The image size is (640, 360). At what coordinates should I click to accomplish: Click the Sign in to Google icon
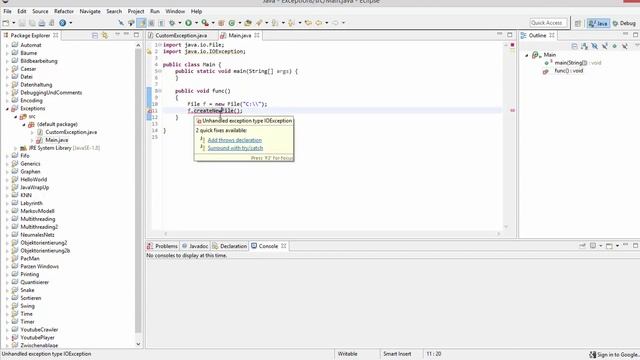[x=592, y=354]
